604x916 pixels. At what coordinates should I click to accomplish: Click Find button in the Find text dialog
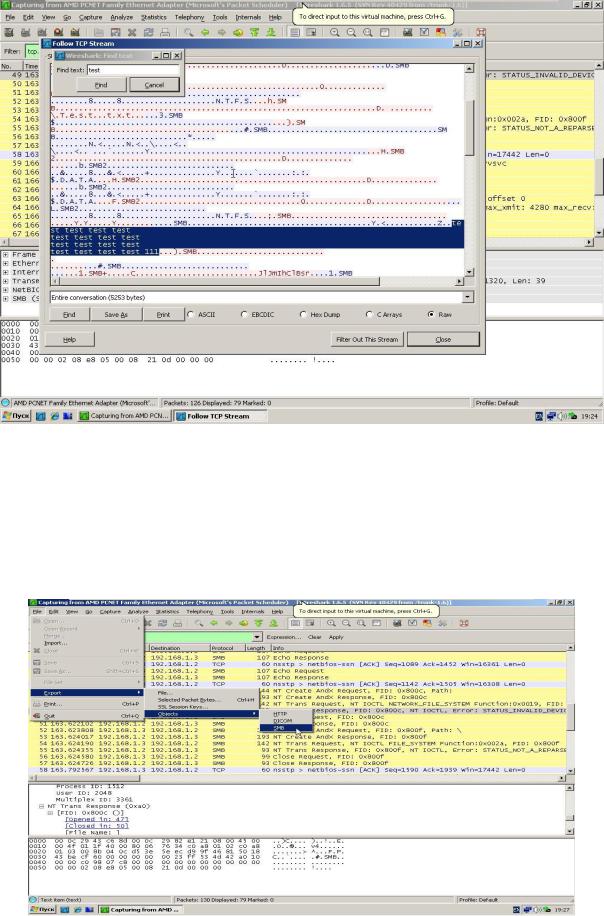(102, 85)
